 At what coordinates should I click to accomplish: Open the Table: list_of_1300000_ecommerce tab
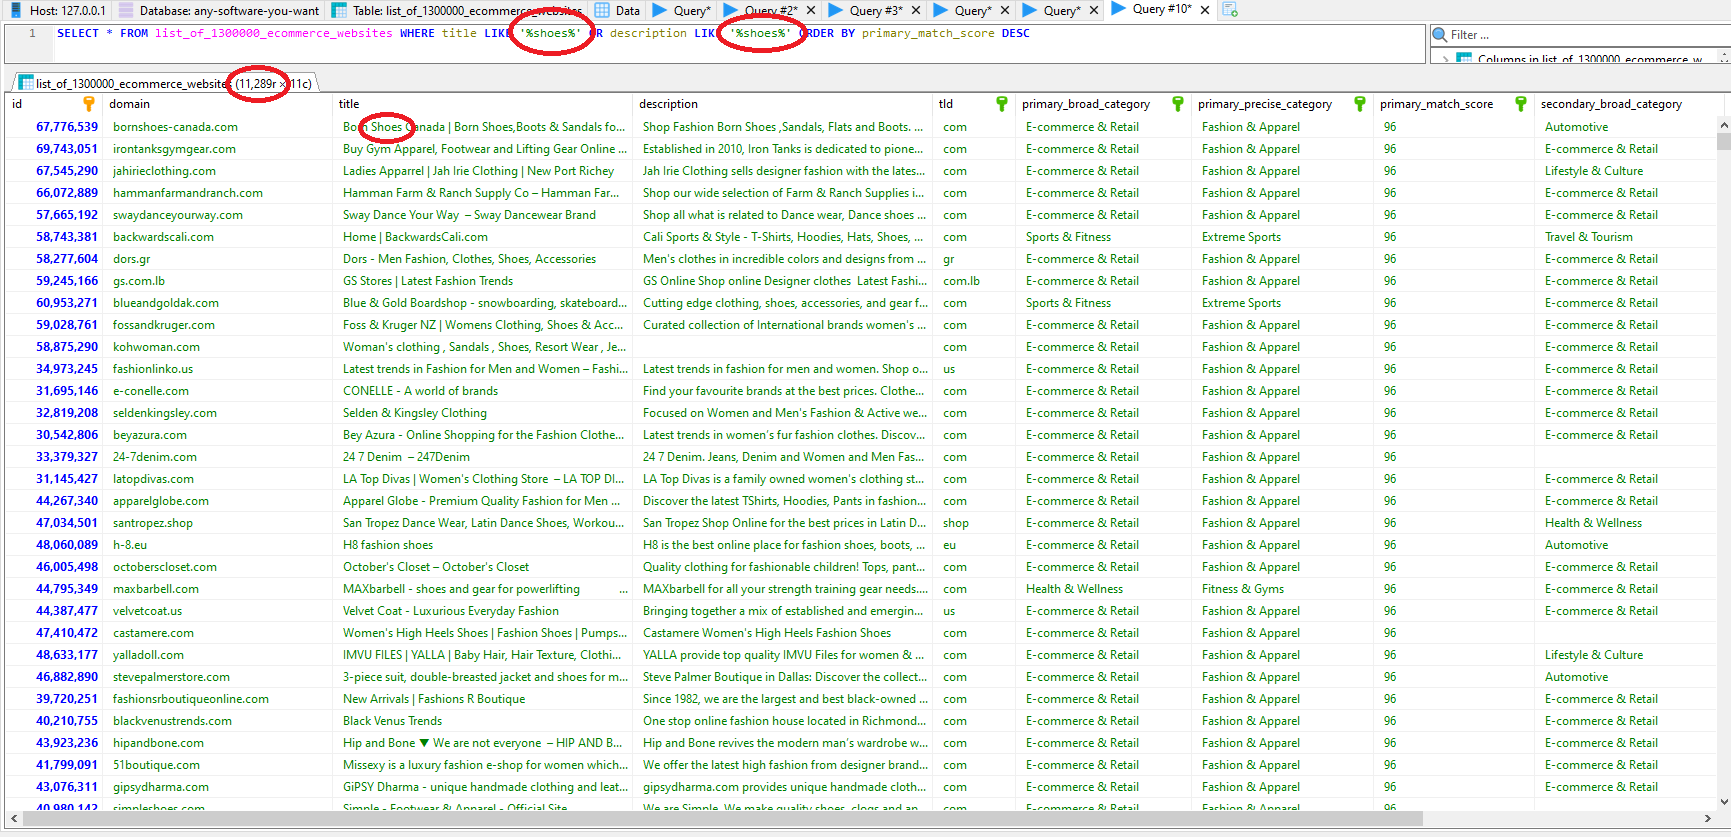point(457,10)
